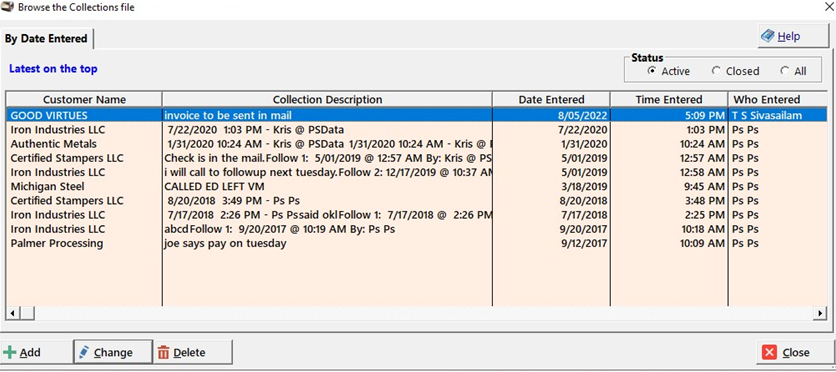The height and width of the screenshot is (372, 836).
Task: Select the Closed status radio button
Action: point(716,71)
